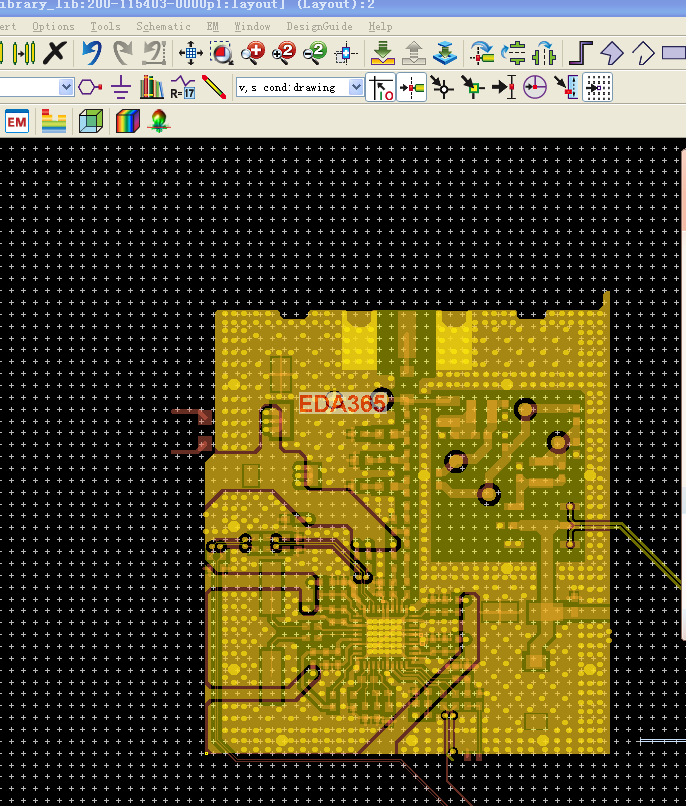Click the Delete X icon
This screenshot has height=806, width=686.
[x=55, y=53]
